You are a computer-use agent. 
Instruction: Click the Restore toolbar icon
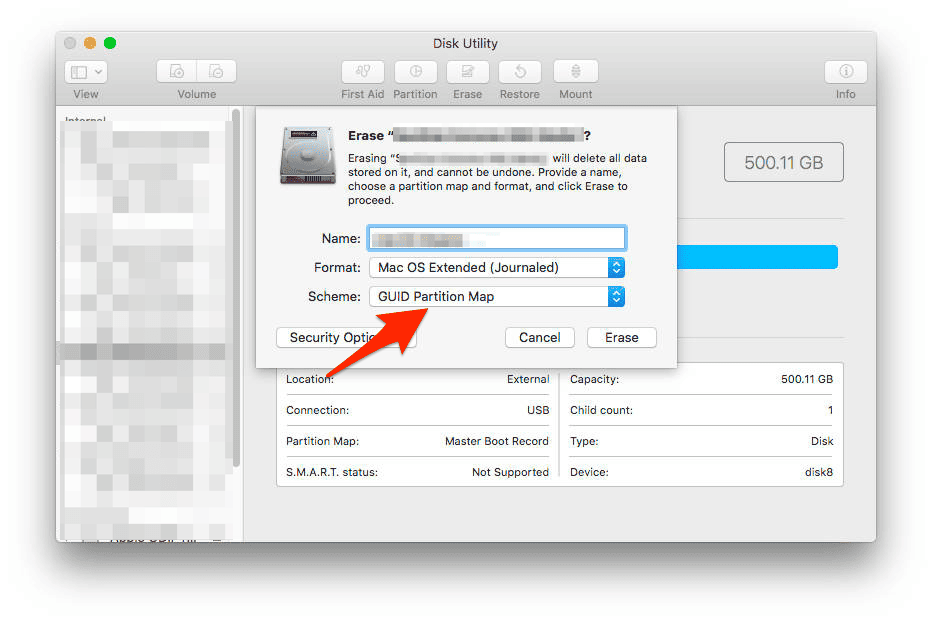click(519, 72)
